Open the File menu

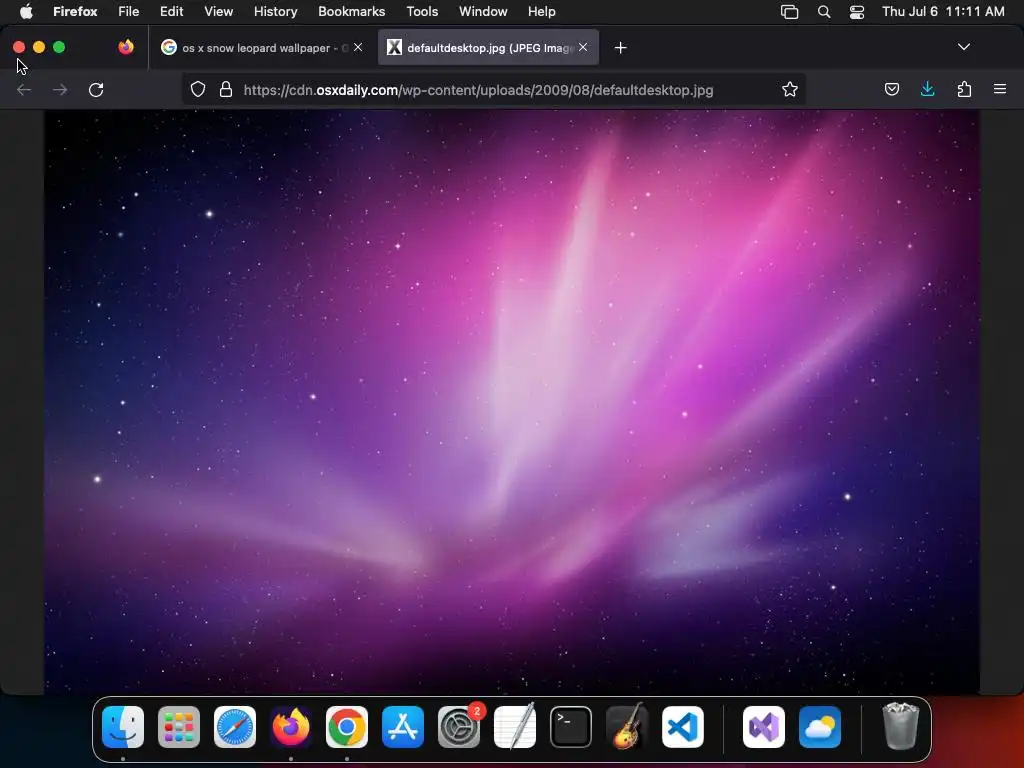(129, 12)
